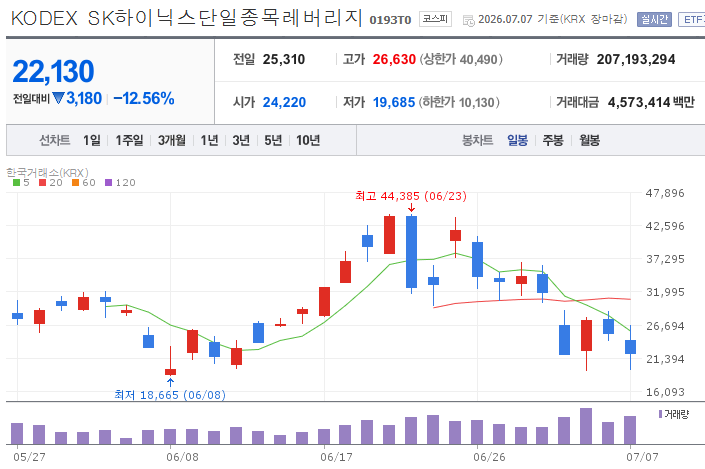Viewport: 705px width, 469px height.
Task: Click the 거래량 value 207,193,294
Action: [x=636, y=59]
